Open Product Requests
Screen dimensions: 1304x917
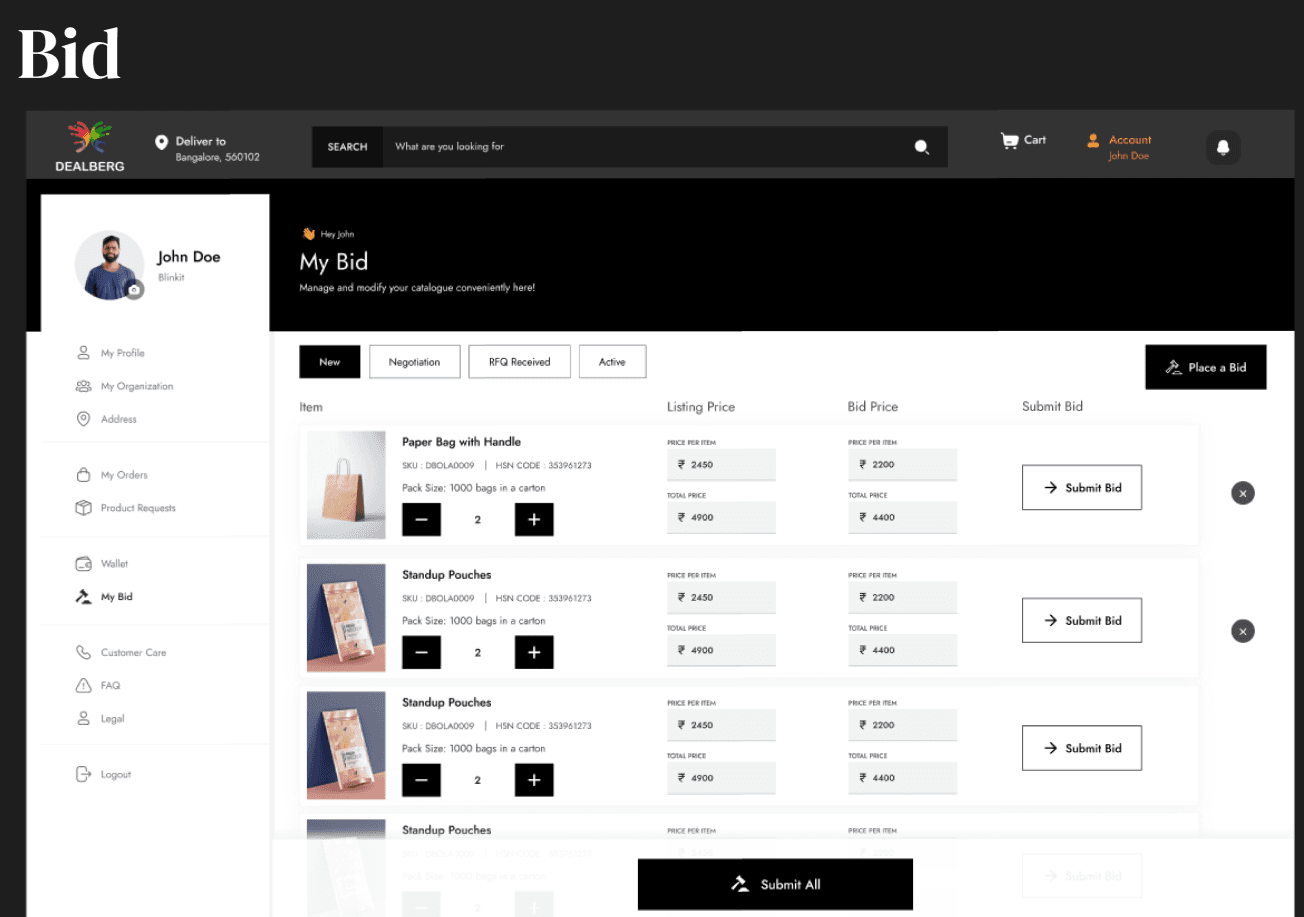126,508
